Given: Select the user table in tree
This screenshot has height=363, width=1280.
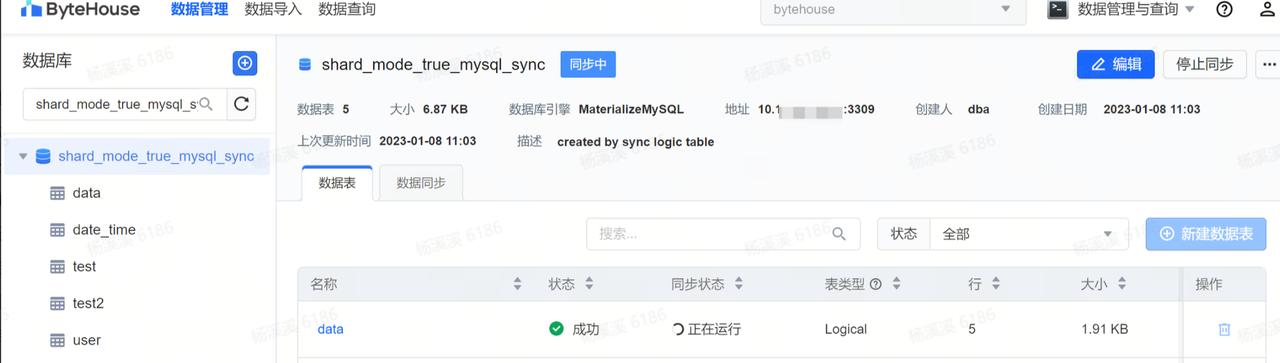Looking at the screenshot, I should 87,340.
